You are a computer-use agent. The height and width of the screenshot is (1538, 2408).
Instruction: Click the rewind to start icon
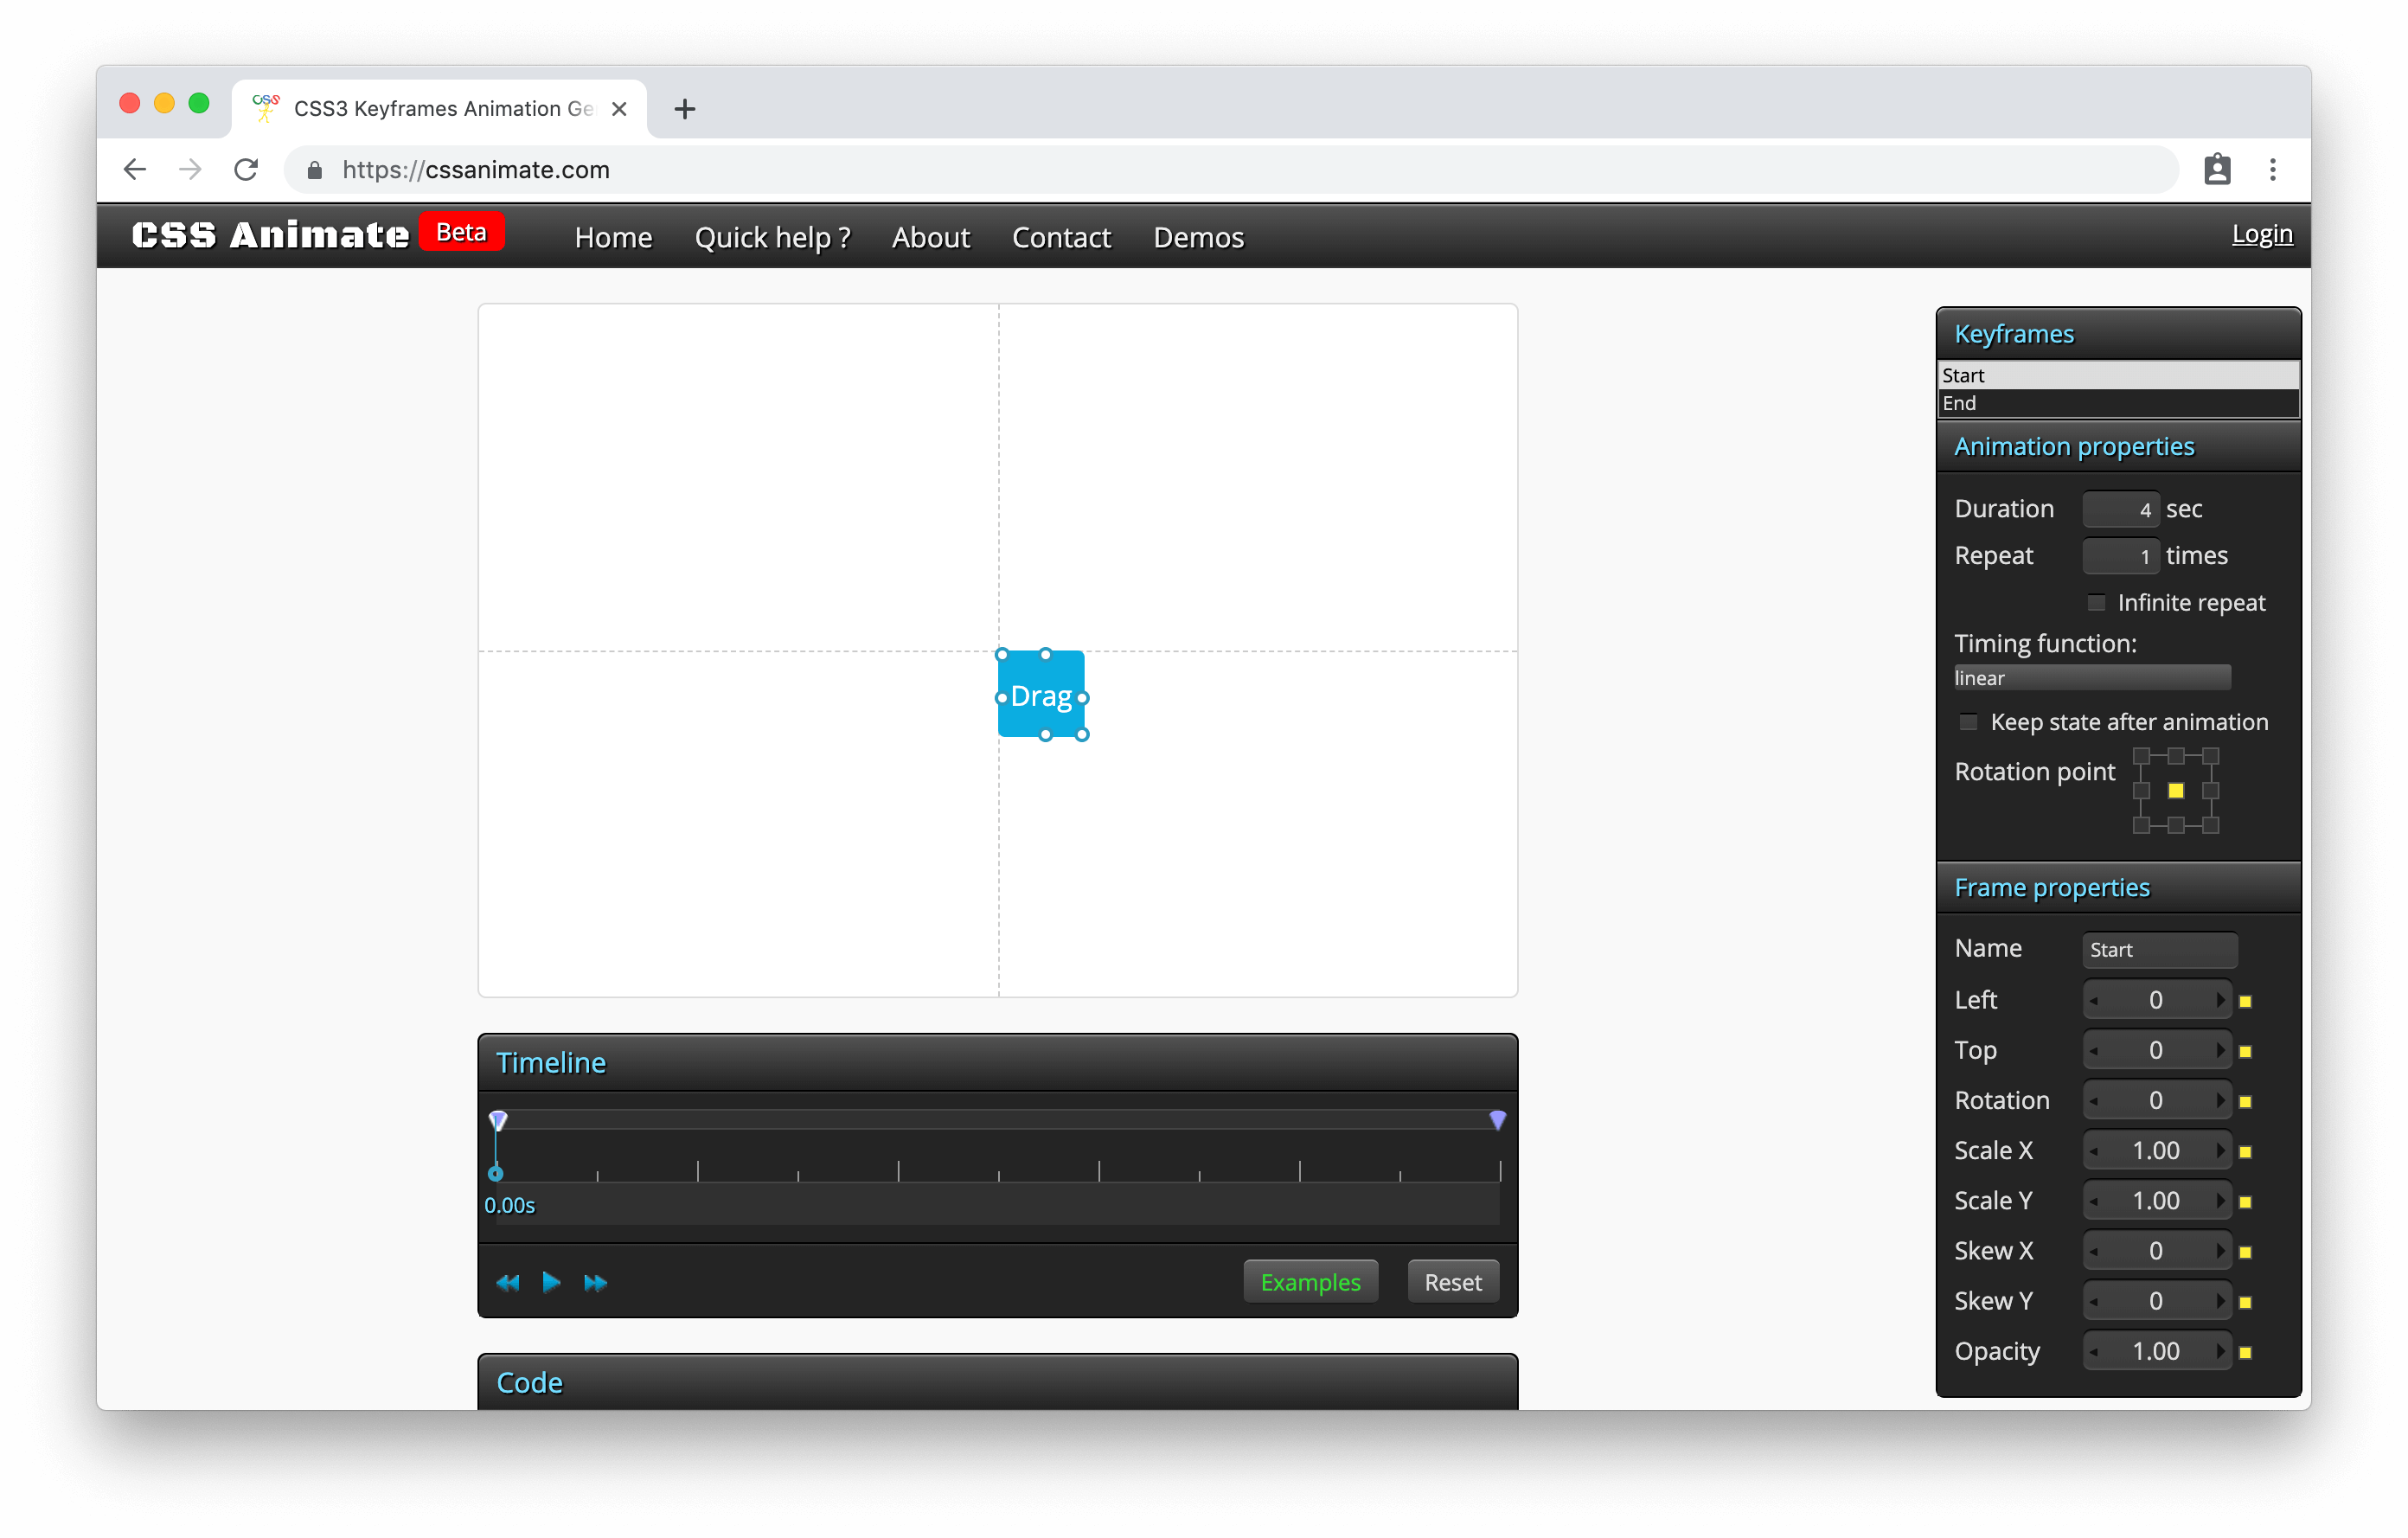pos(507,1283)
